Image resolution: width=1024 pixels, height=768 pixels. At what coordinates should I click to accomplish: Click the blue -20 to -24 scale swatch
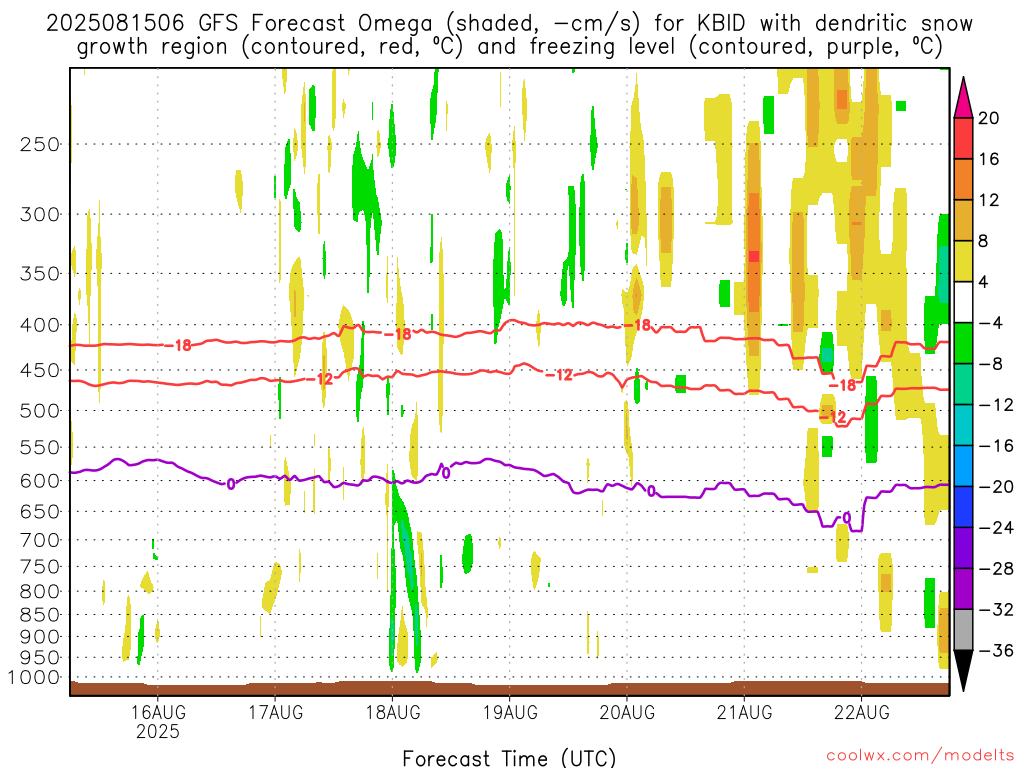point(963,507)
